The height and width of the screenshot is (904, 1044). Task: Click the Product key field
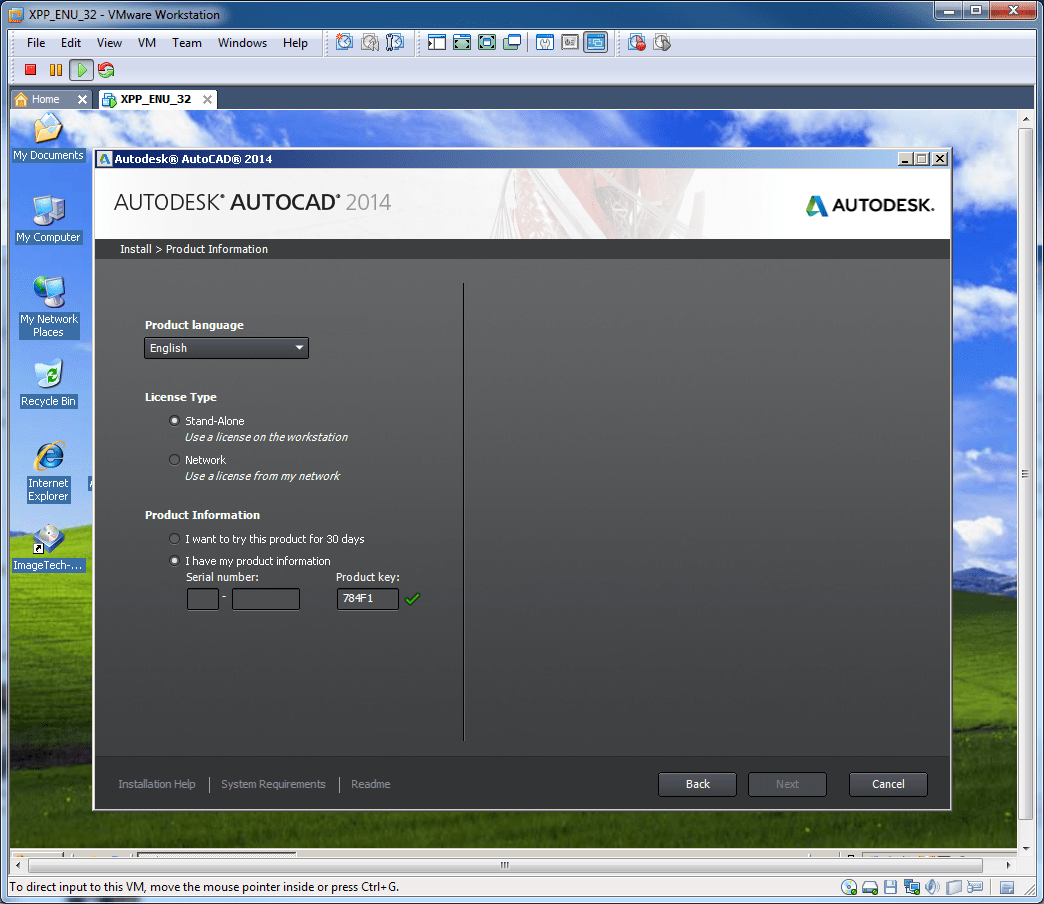tap(368, 598)
